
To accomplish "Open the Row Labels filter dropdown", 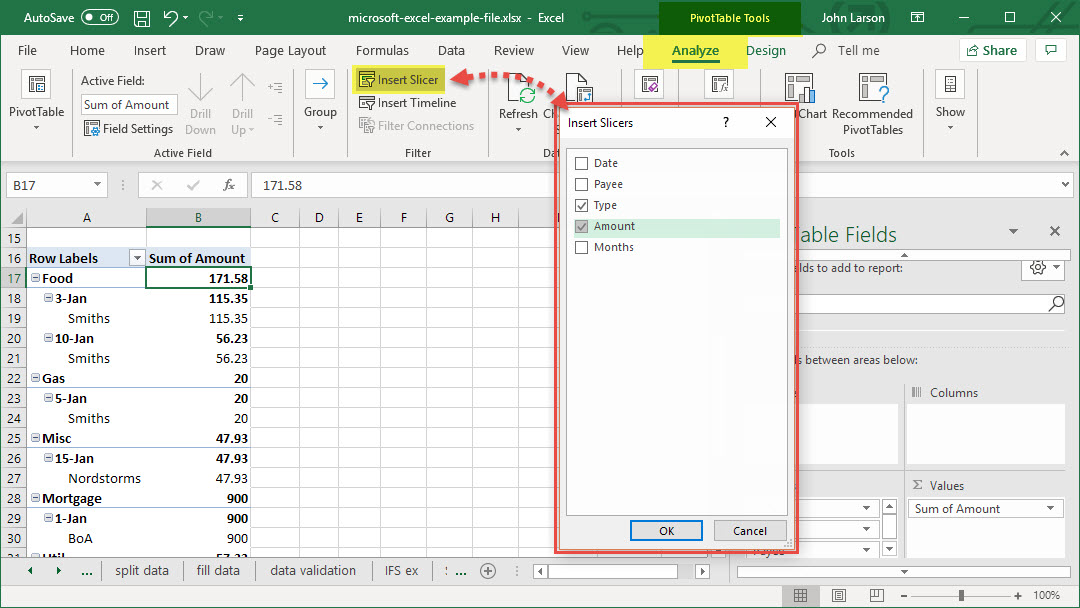I will [x=137, y=258].
